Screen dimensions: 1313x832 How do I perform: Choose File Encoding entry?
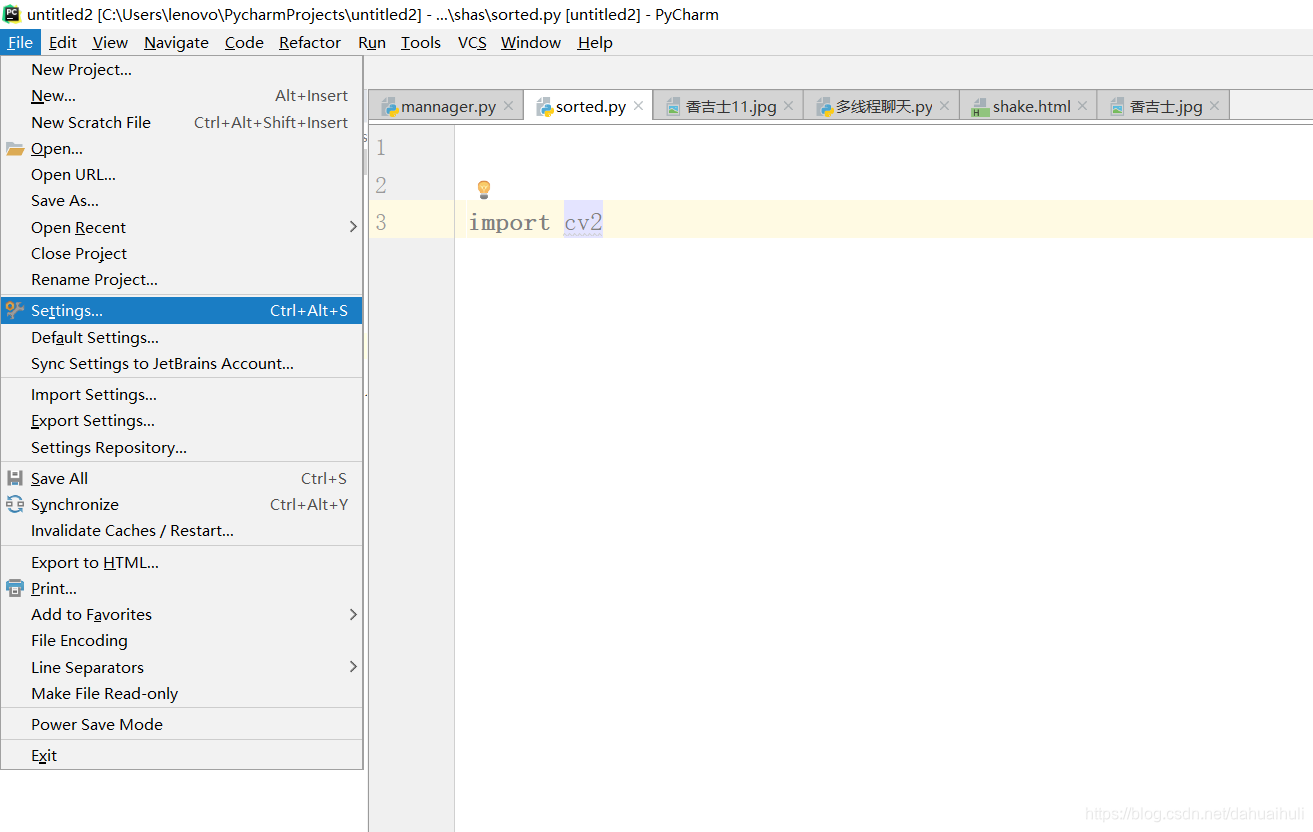(181, 640)
